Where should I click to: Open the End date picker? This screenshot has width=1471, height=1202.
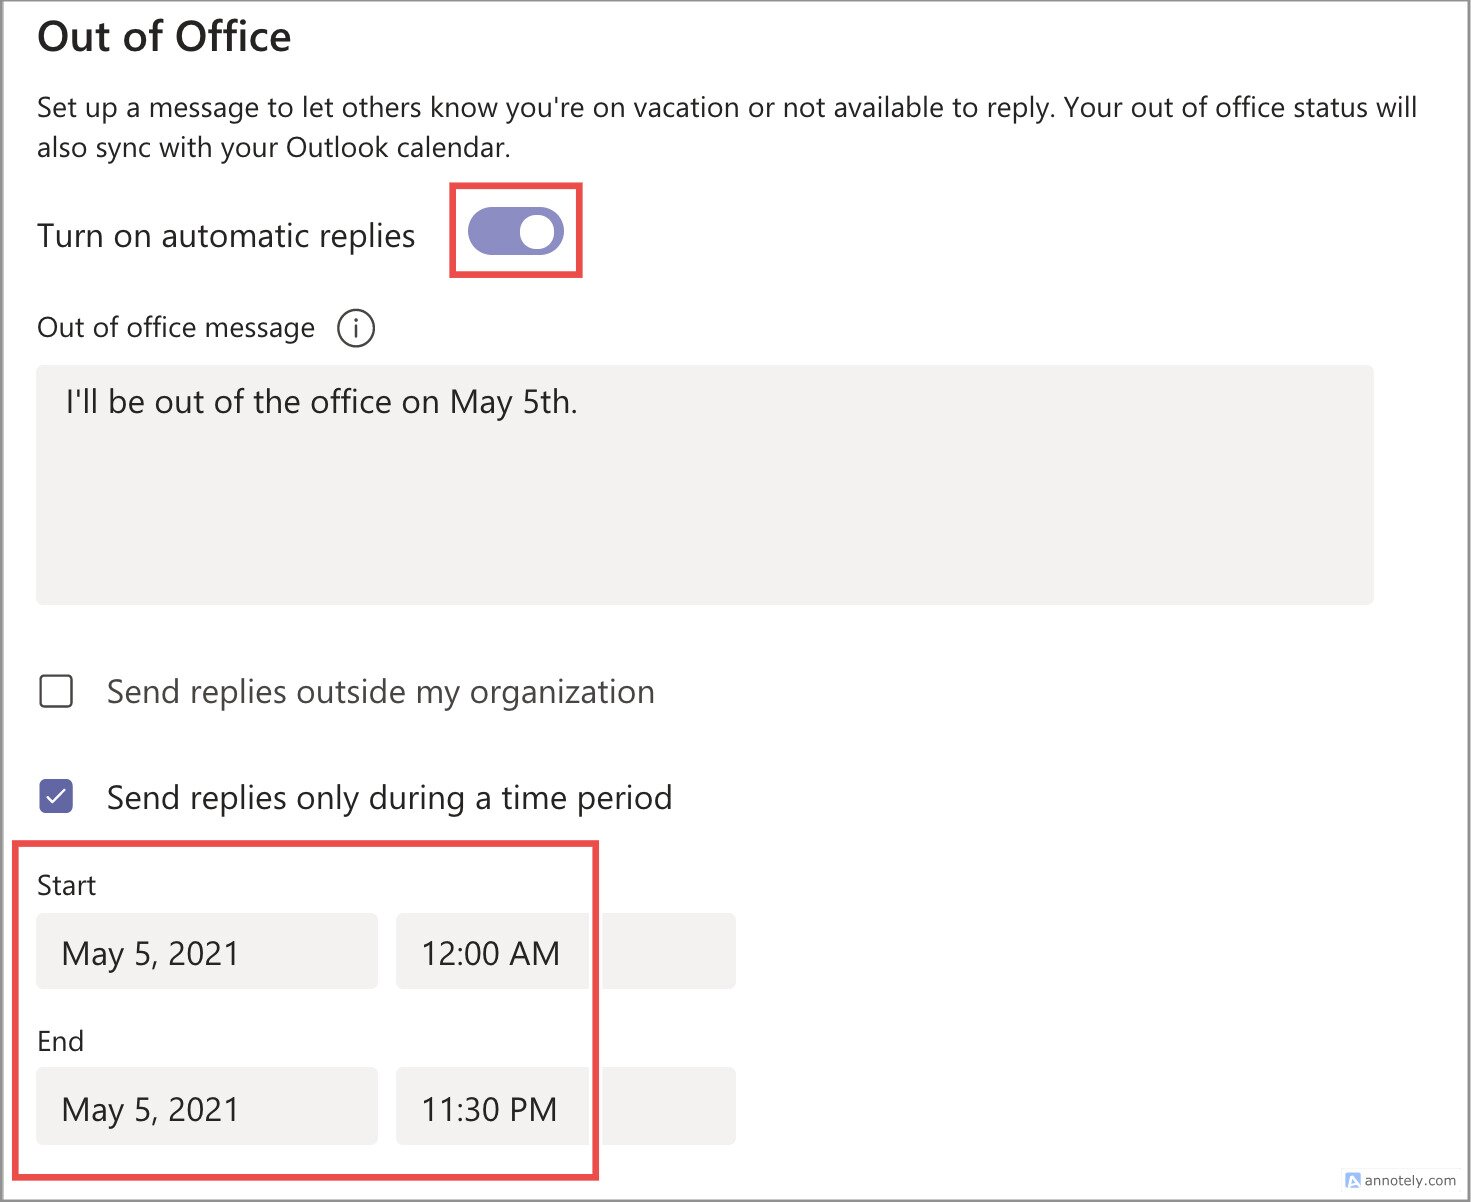(x=205, y=1107)
